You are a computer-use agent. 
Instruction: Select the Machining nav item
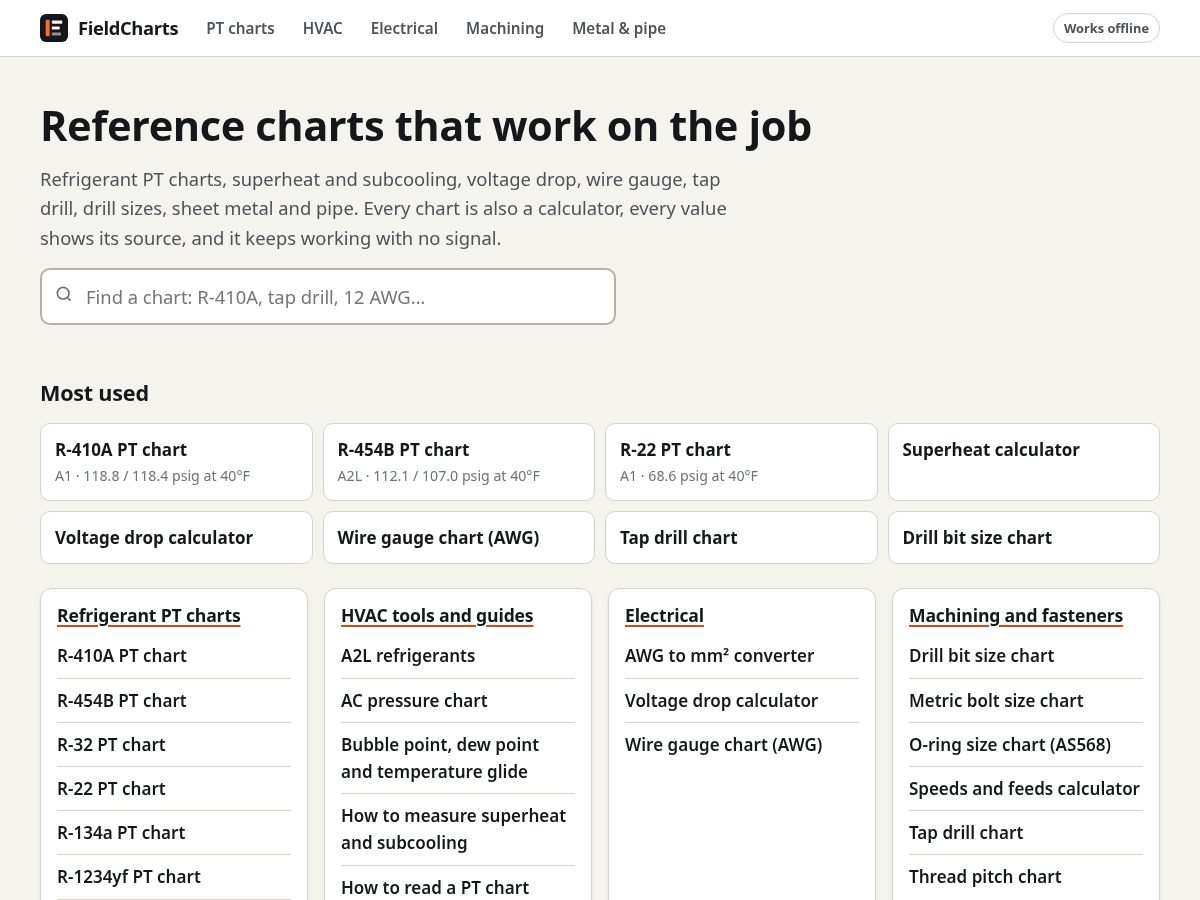[x=505, y=28]
